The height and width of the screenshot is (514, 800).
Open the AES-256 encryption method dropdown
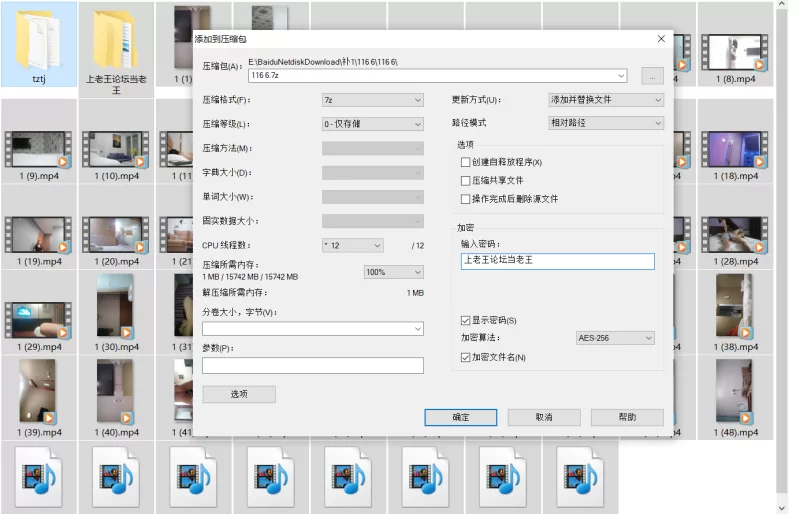[615, 338]
